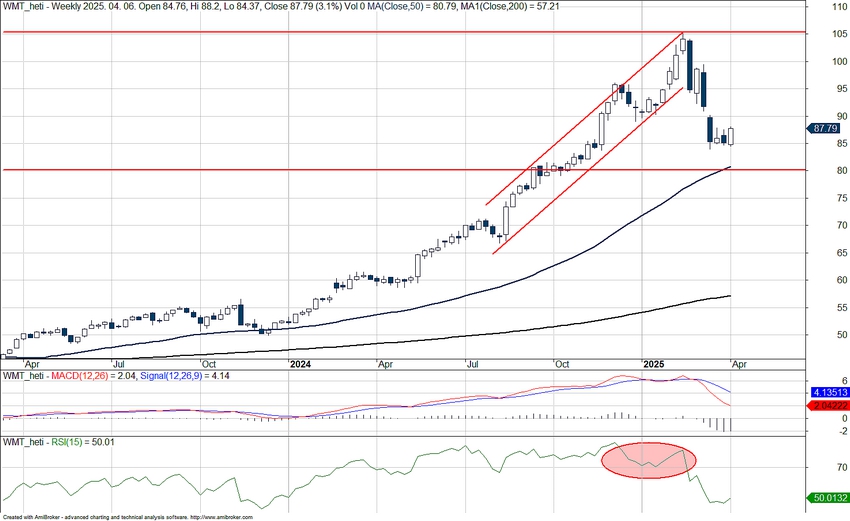Viewport: 850px width, 521px height.
Task: Click the 75 price axis label
Action: tap(842, 198)
